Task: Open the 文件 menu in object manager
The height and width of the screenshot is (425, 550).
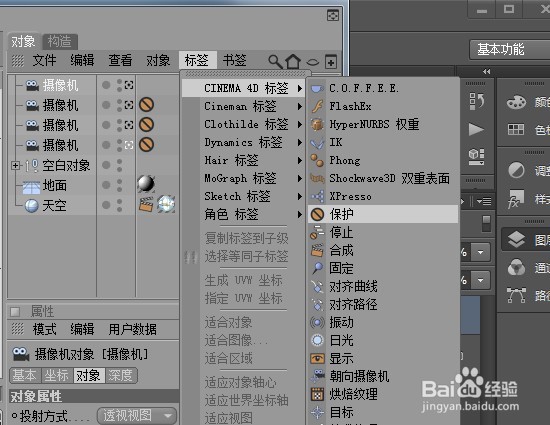Action: (x=45, y=60)
